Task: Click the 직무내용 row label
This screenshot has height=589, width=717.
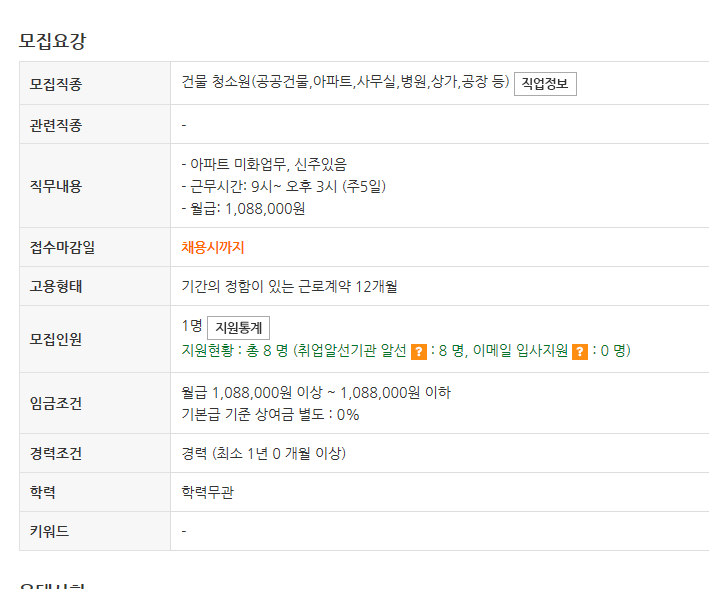Action: point(56,186)
